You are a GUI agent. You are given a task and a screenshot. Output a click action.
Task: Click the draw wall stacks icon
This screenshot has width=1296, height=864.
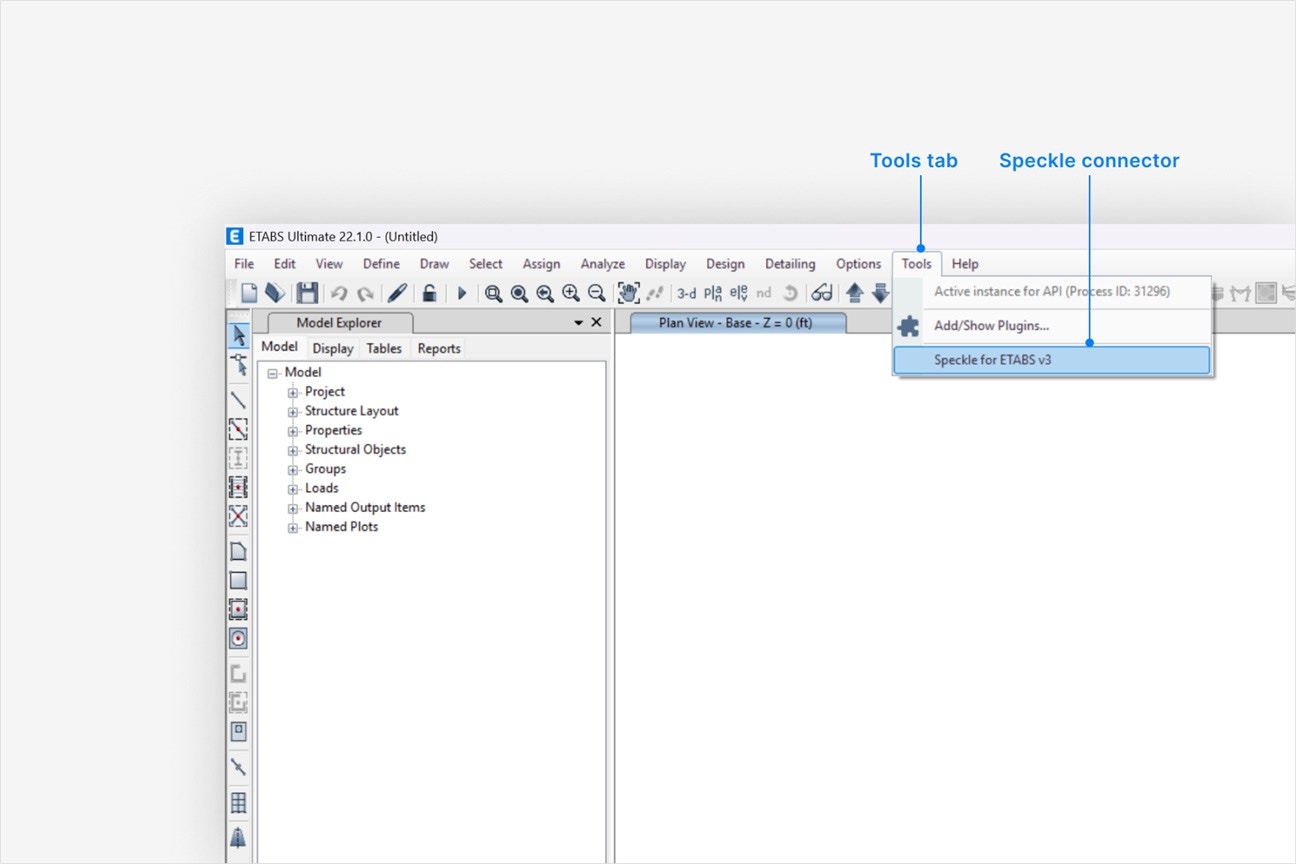238,673
